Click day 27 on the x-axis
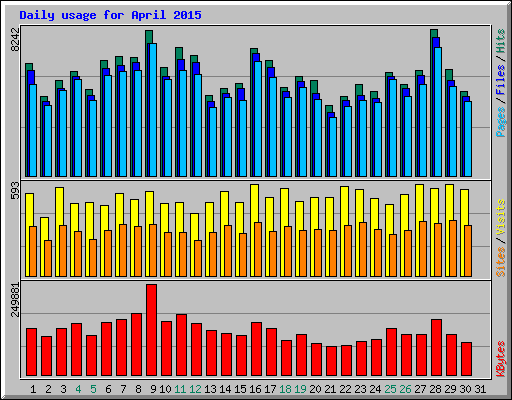 tap(420, 389)
